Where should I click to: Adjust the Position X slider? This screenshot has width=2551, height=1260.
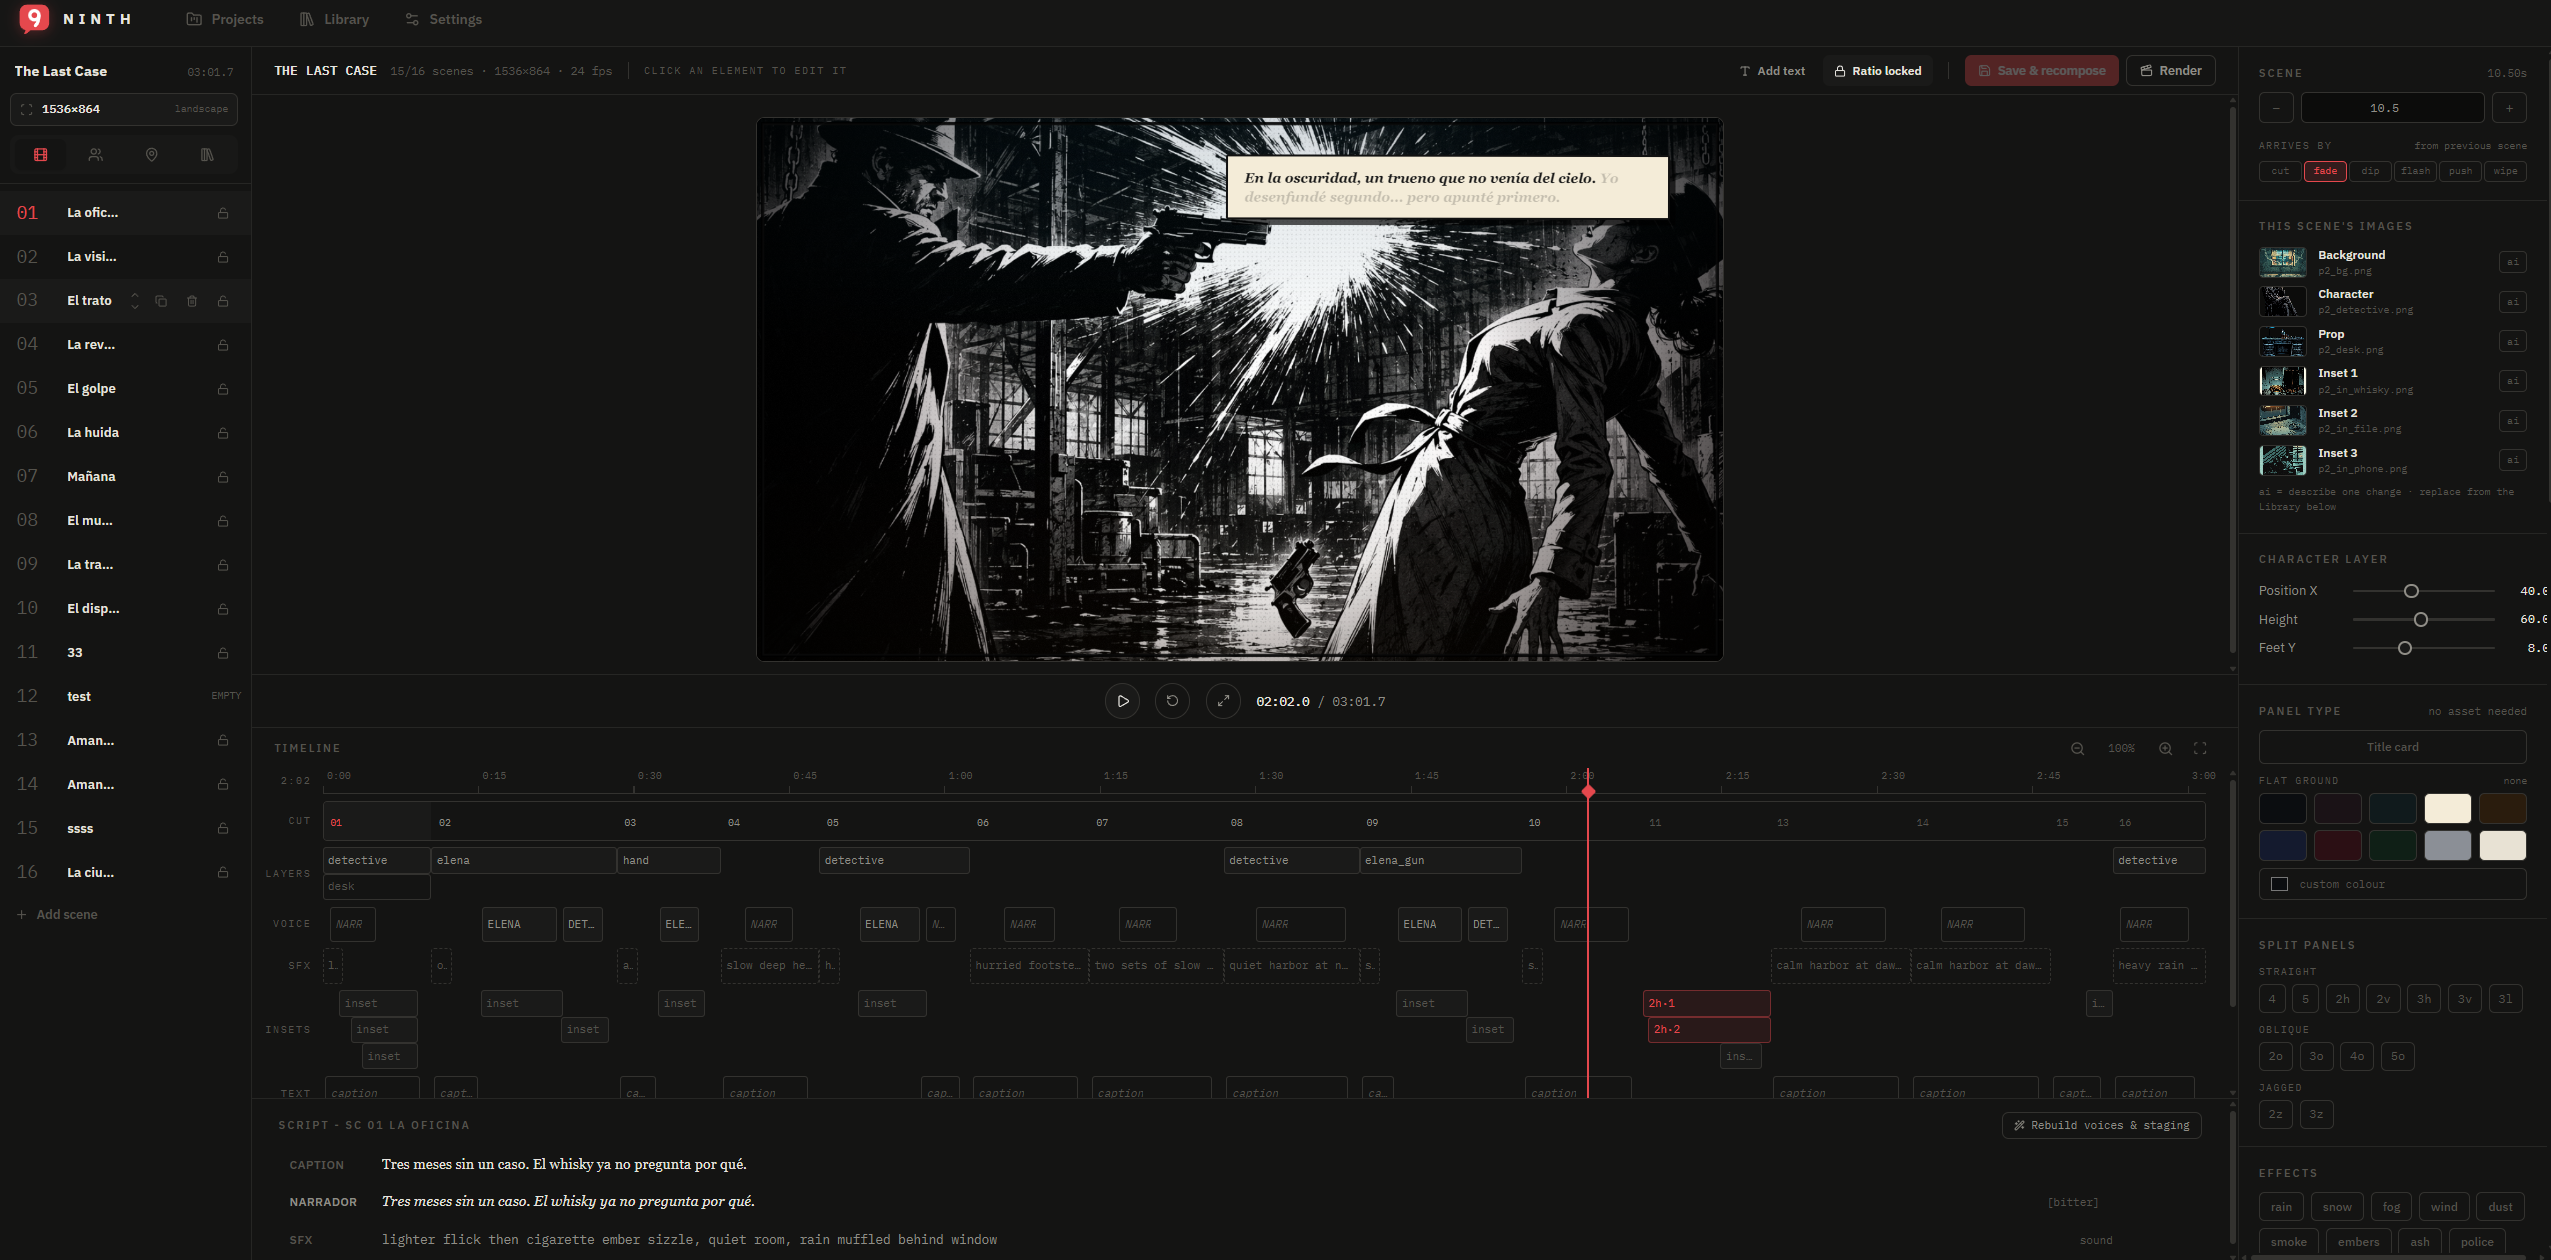coord(2410,591)
